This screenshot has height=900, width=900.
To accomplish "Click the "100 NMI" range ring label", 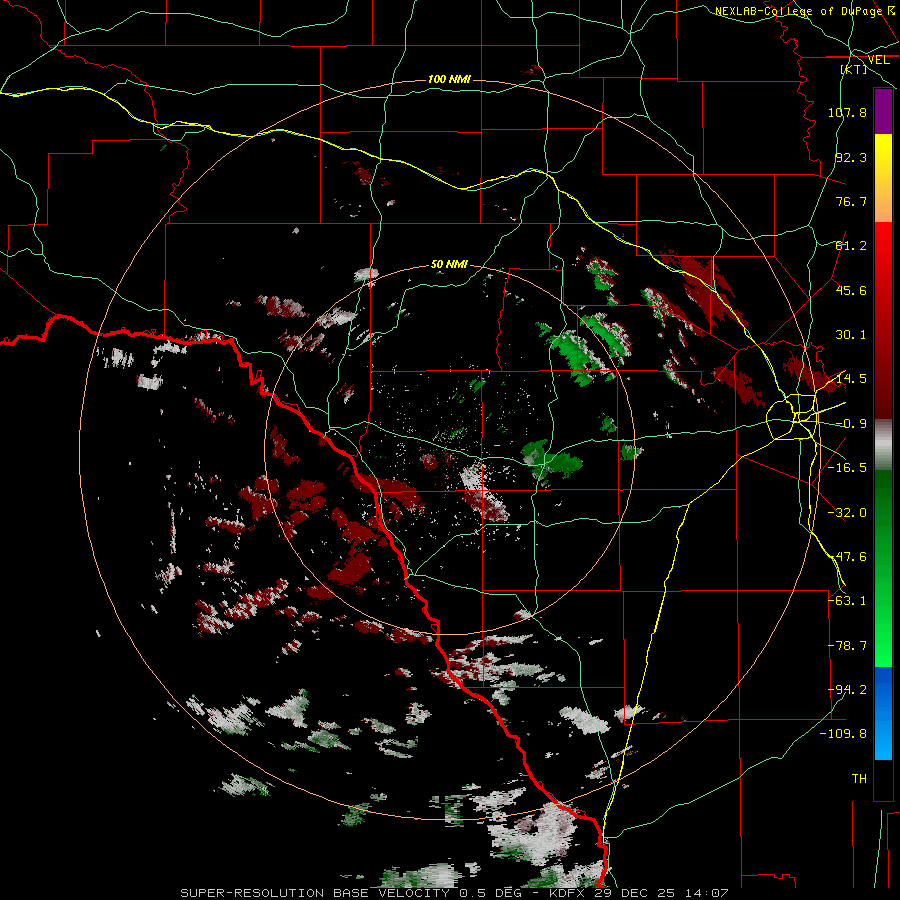I will click(449, 79).
